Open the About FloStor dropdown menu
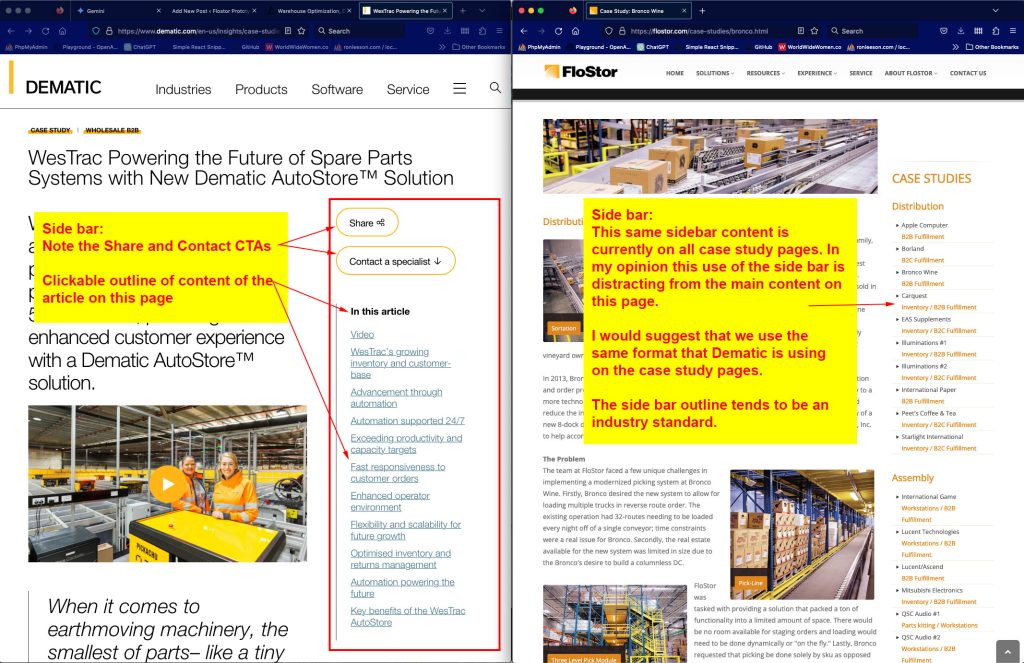The width and height of the screenshot is (1024, 663). [x=910, y=73]
